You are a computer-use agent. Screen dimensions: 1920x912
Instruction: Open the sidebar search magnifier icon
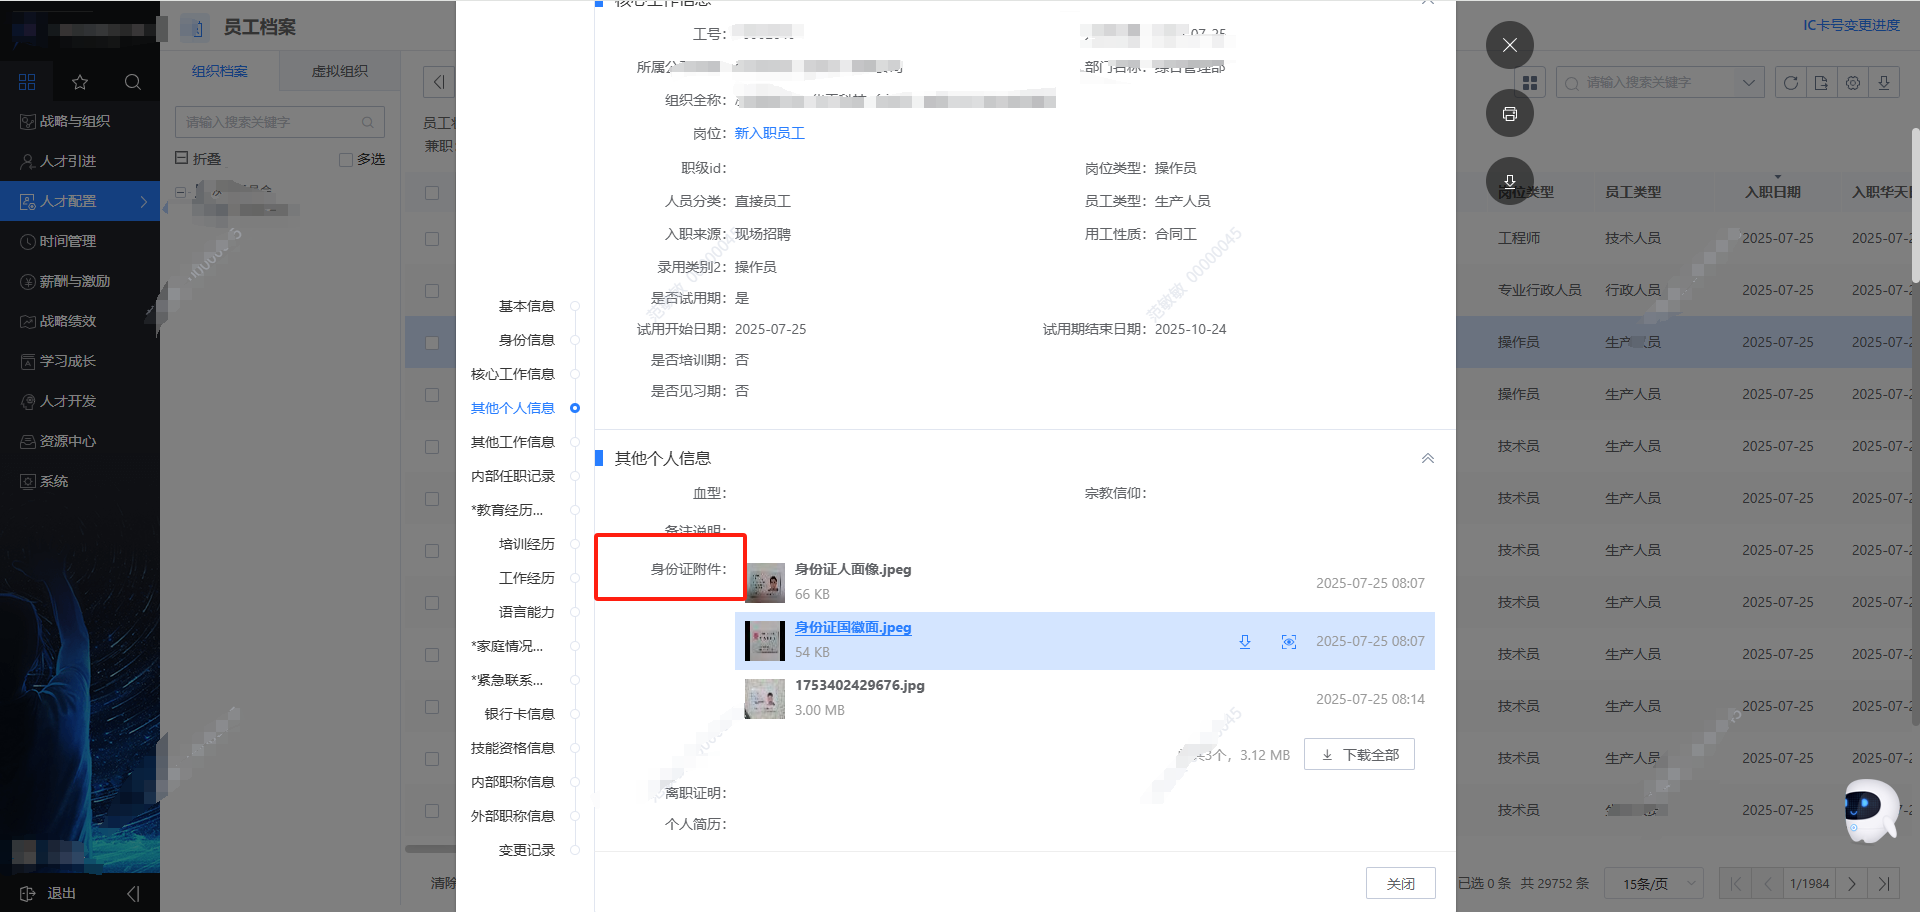coord(132,82)
